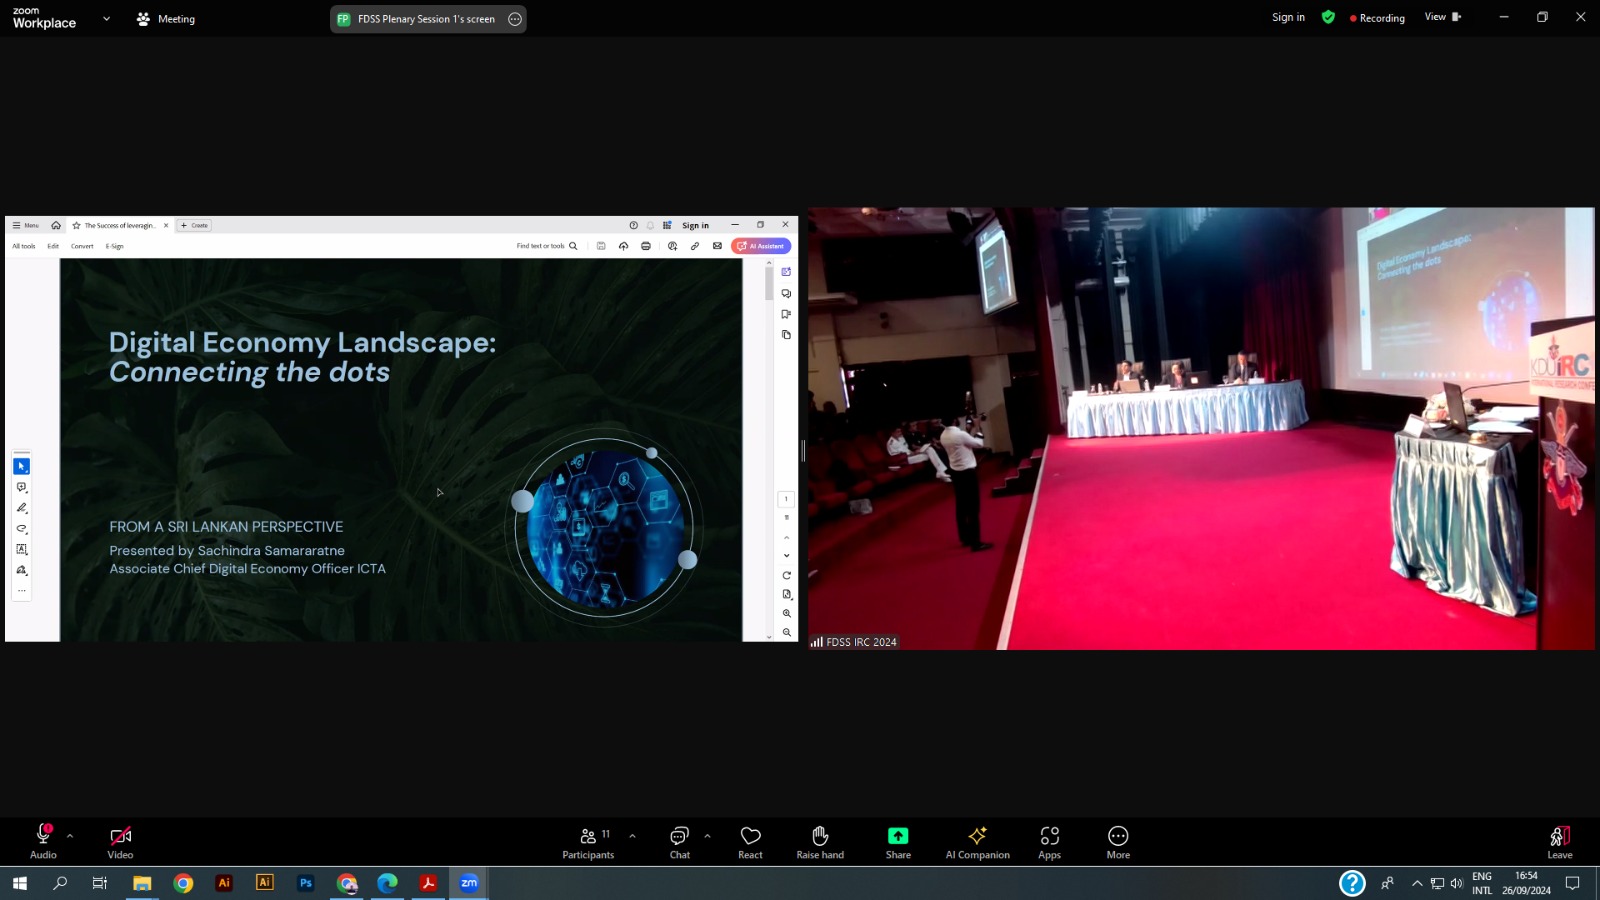Screen dimensions: 1600x900
Task: Click the save icon in shared Acrobat toolbar
Action: (601, 246)
